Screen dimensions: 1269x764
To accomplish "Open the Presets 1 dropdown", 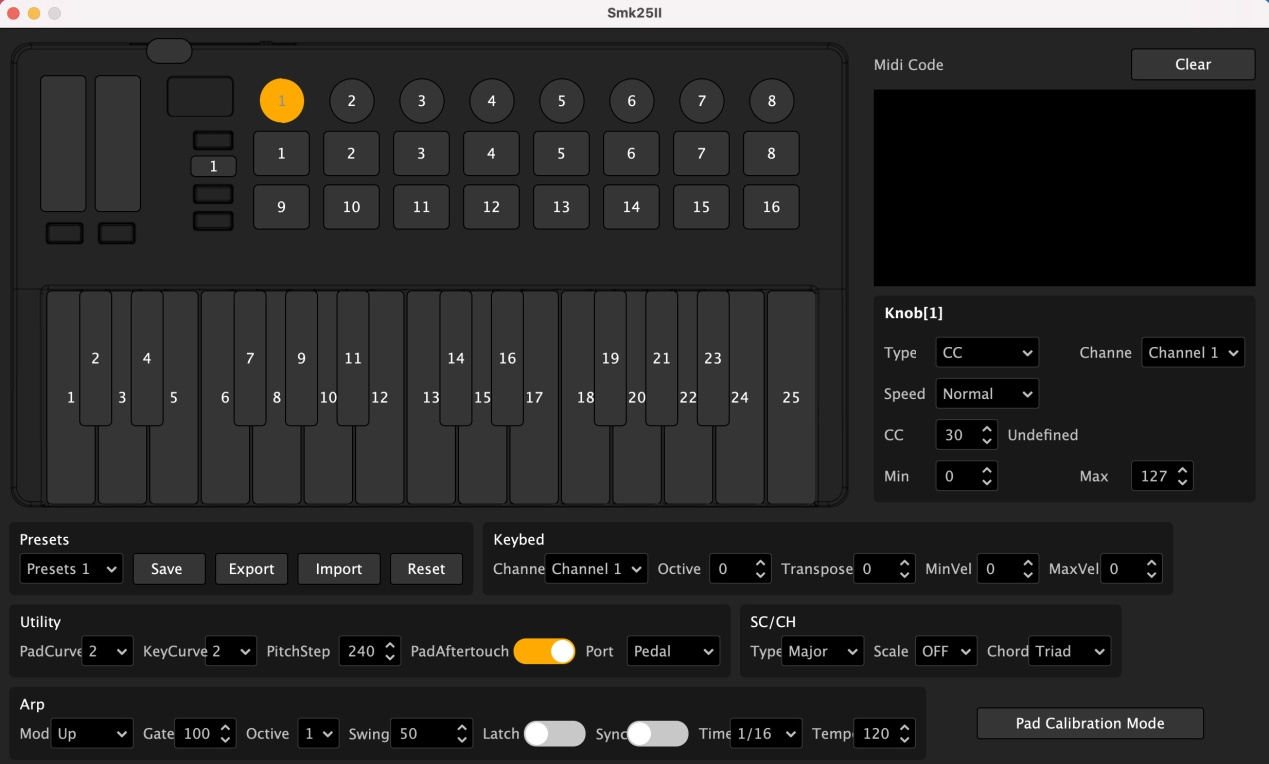I will pyautogui.click(x=71, y=569).
